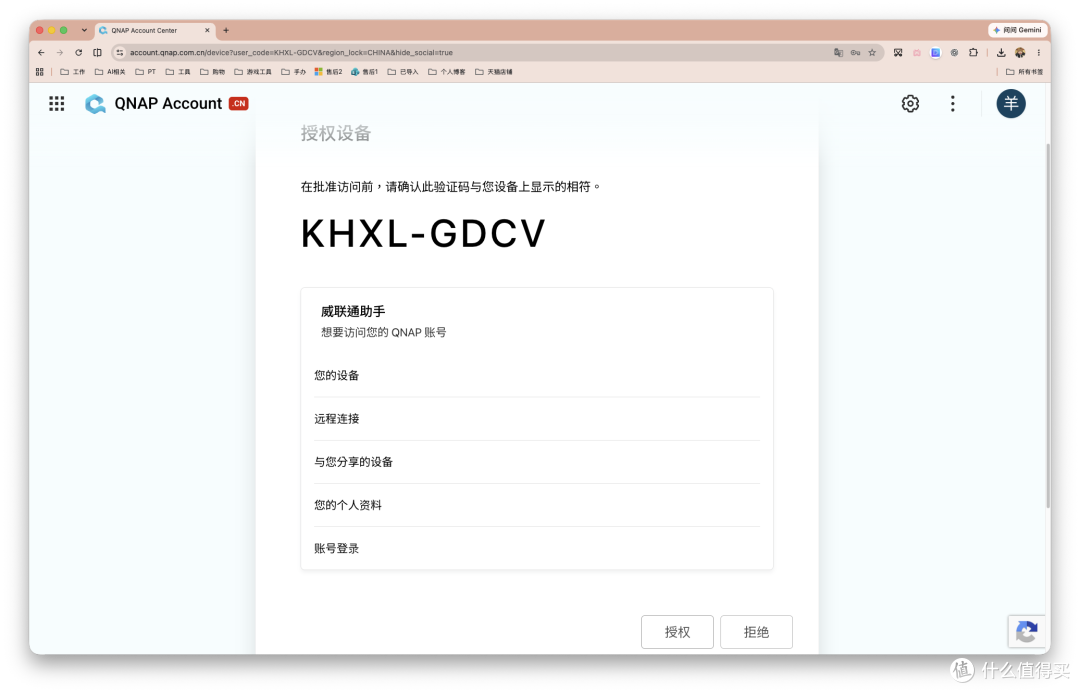Open the 工作 bookmark folder
Screen dimensions: 1080x693
(x=72, y=72)
